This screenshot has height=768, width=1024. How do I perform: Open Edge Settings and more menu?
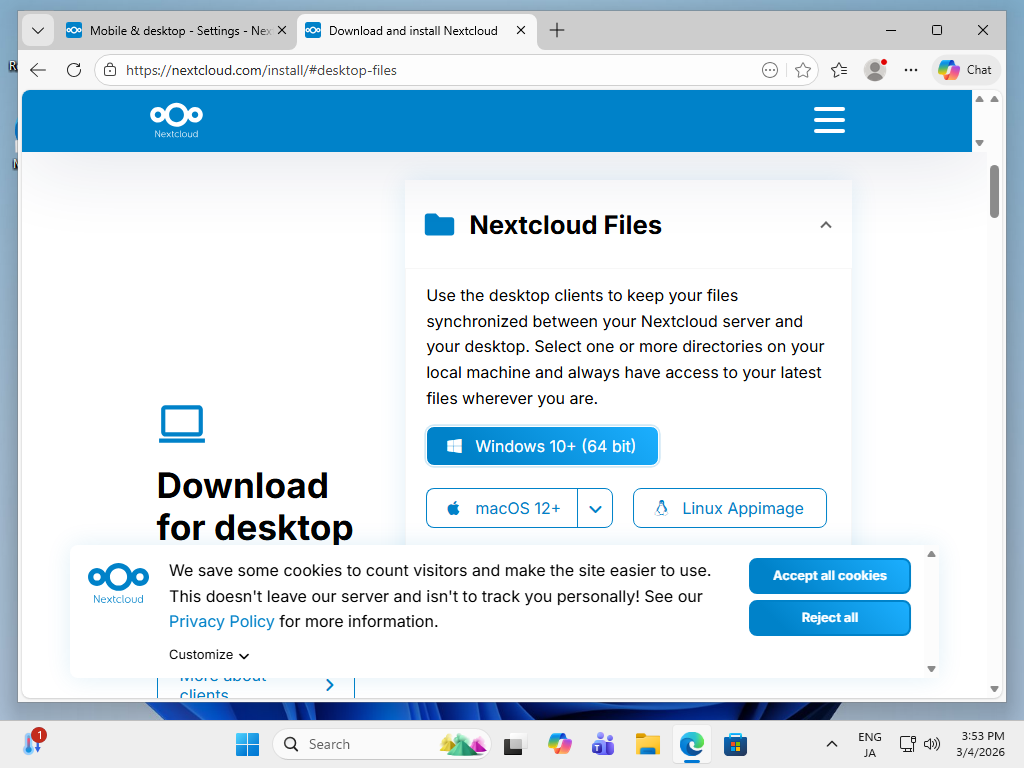(911, 70)
